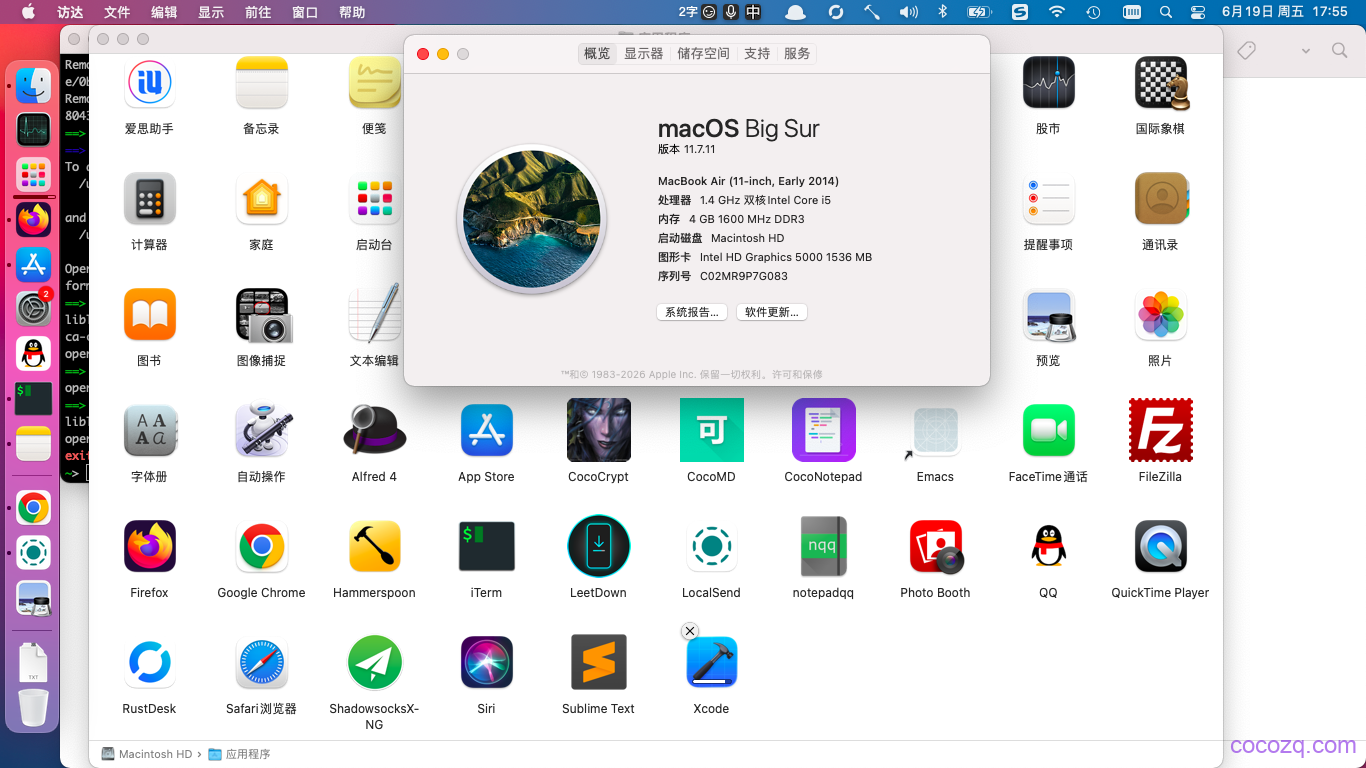This screenshot has width=1366, height=768.
Task: Open the LeetDown app icon
Action: 598,546
